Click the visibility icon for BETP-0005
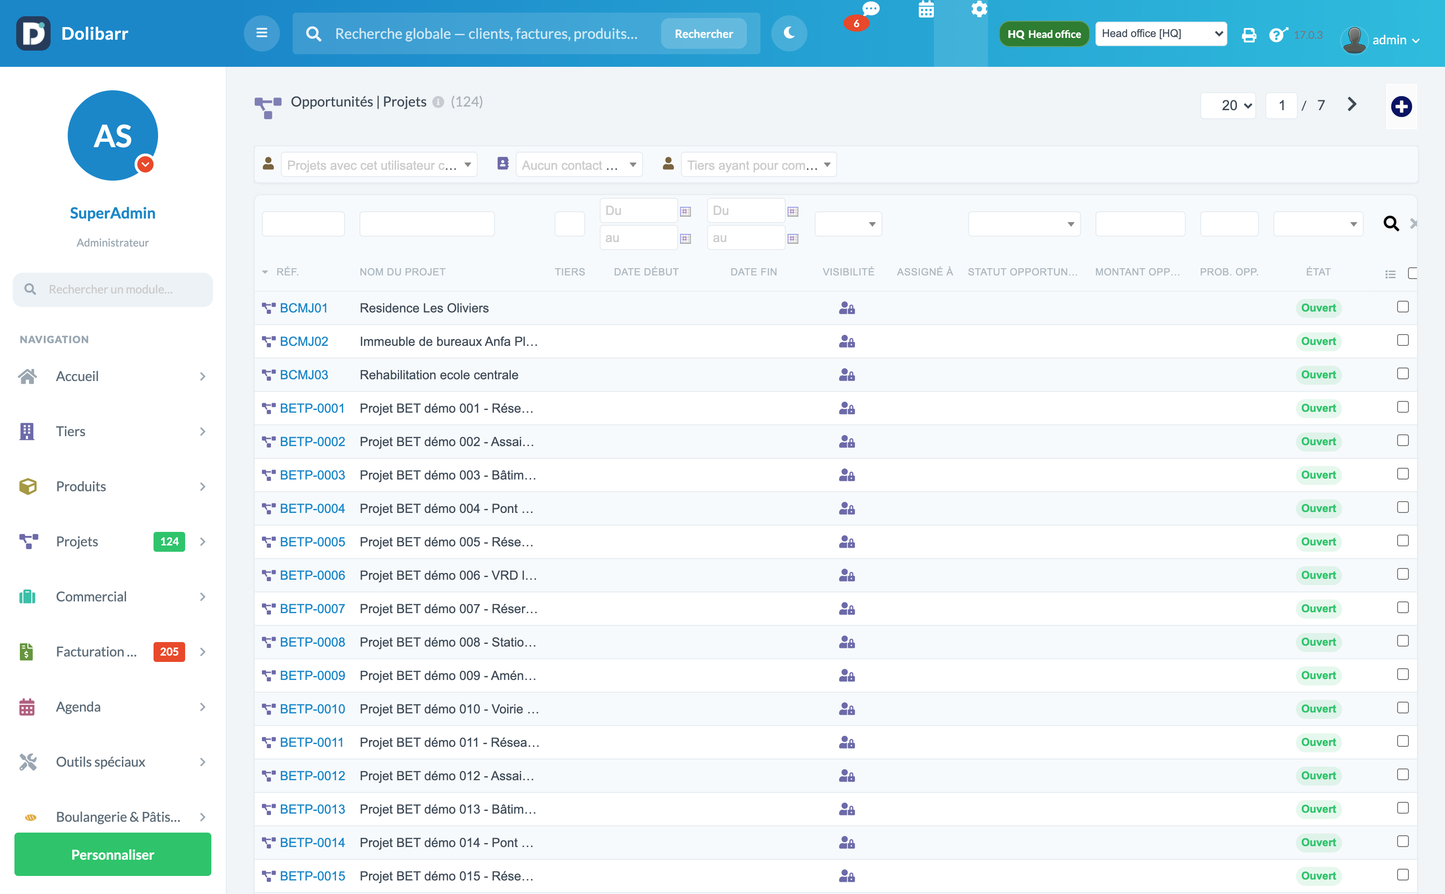The image size is (1445, 894). coord(847,542)
